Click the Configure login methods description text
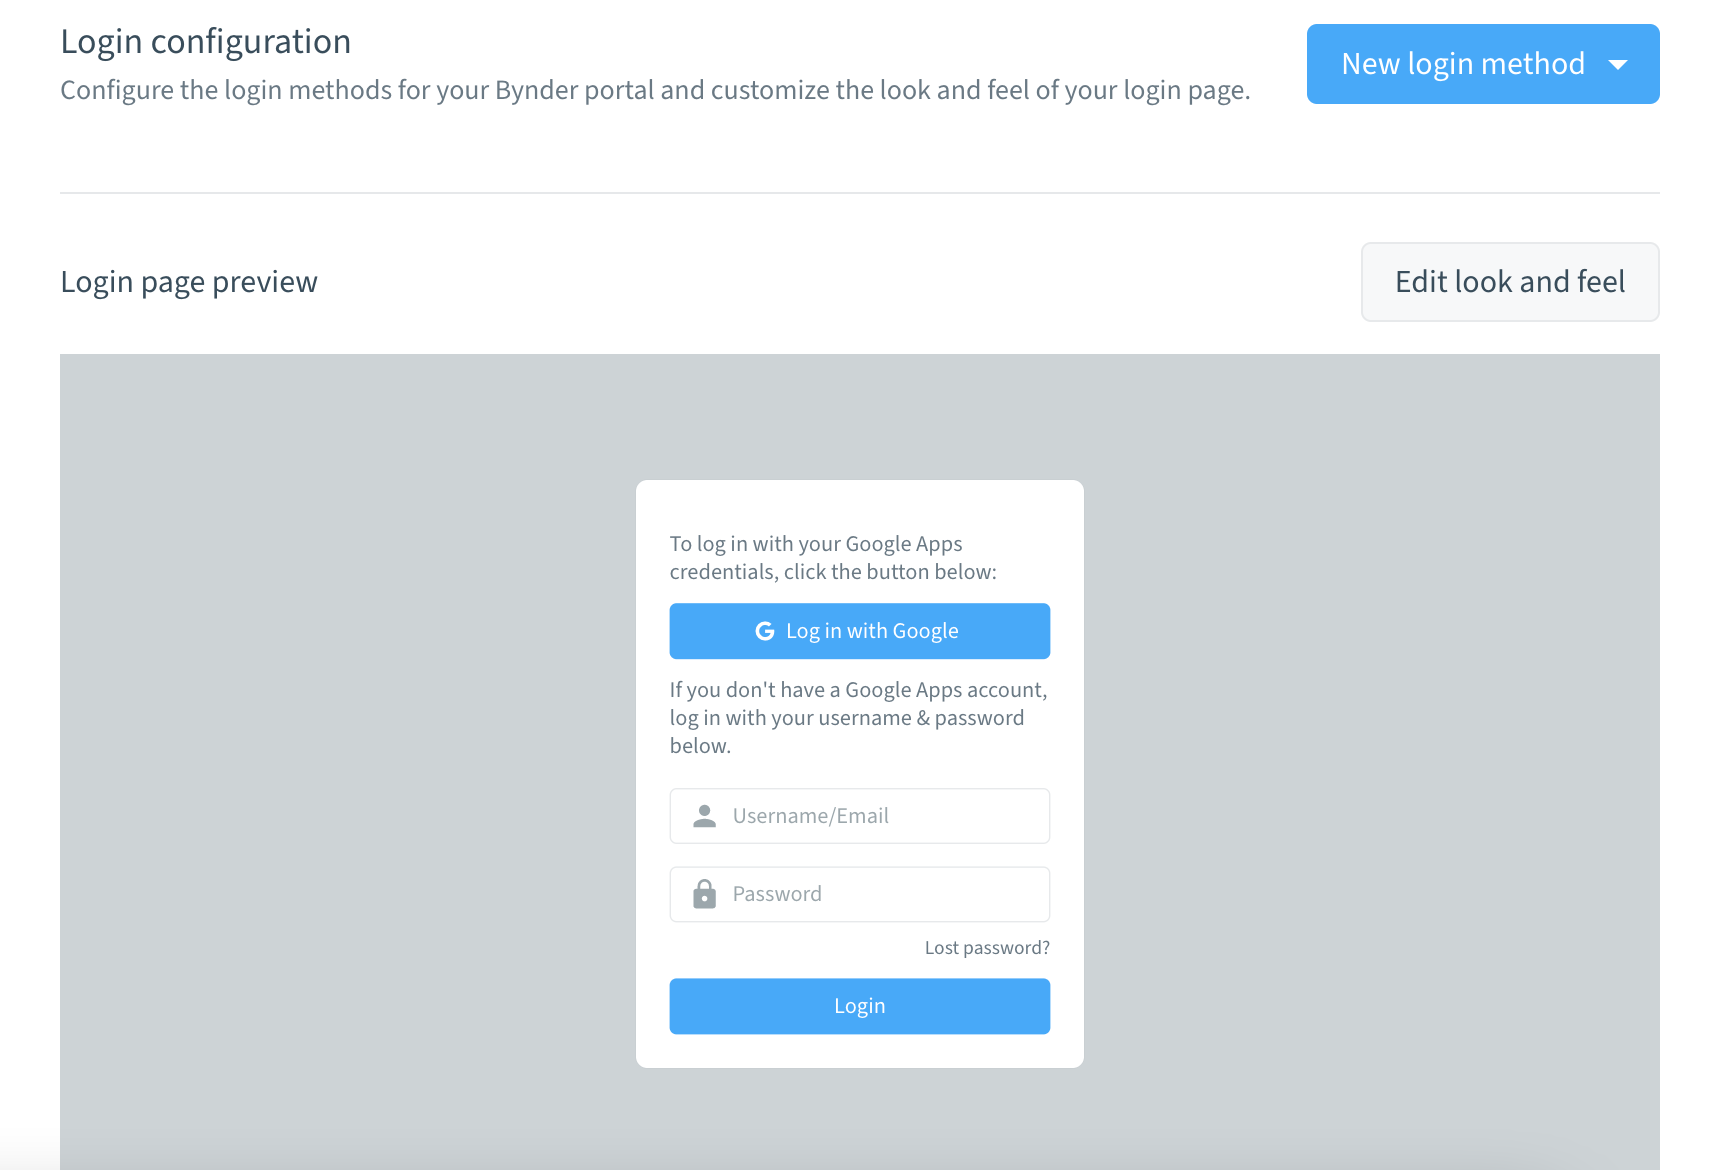 click(655, 90)
